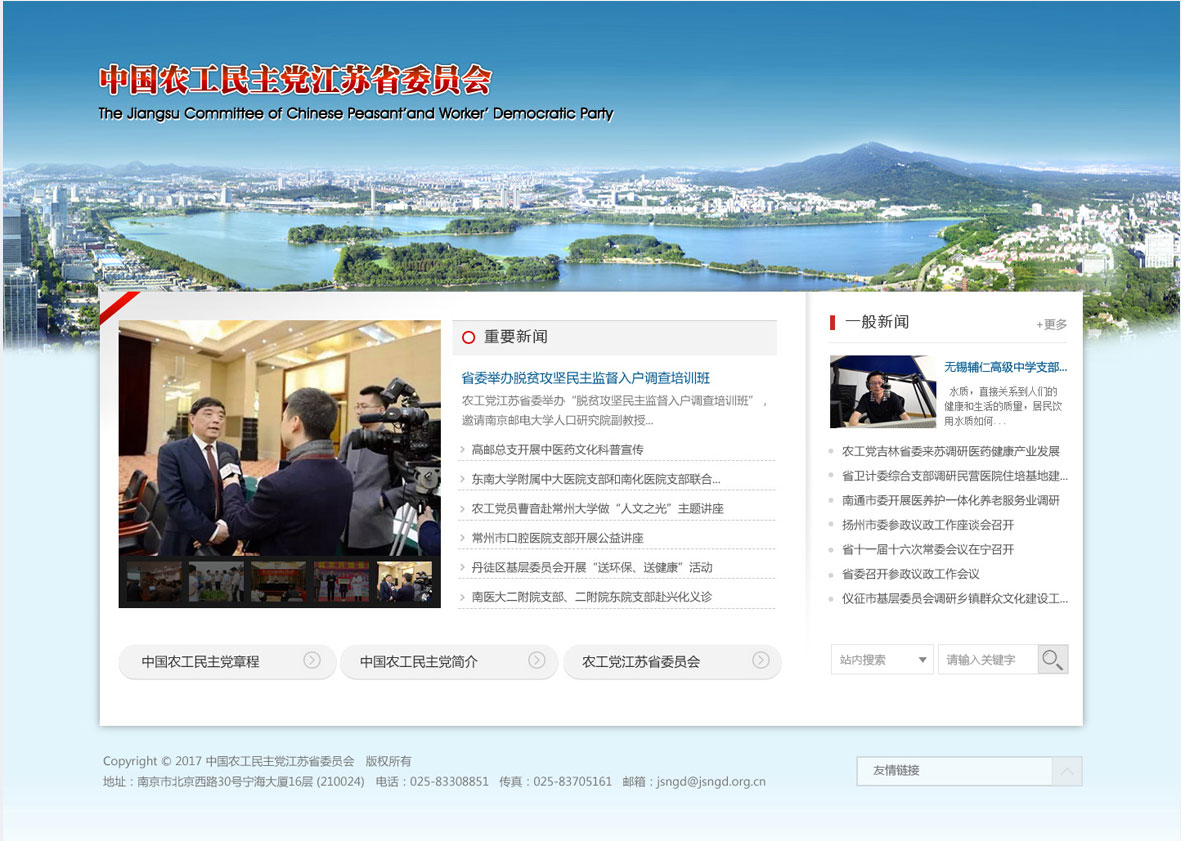
Task: Click the red circle icon beside 重要新闻
Action: (468, 338)
